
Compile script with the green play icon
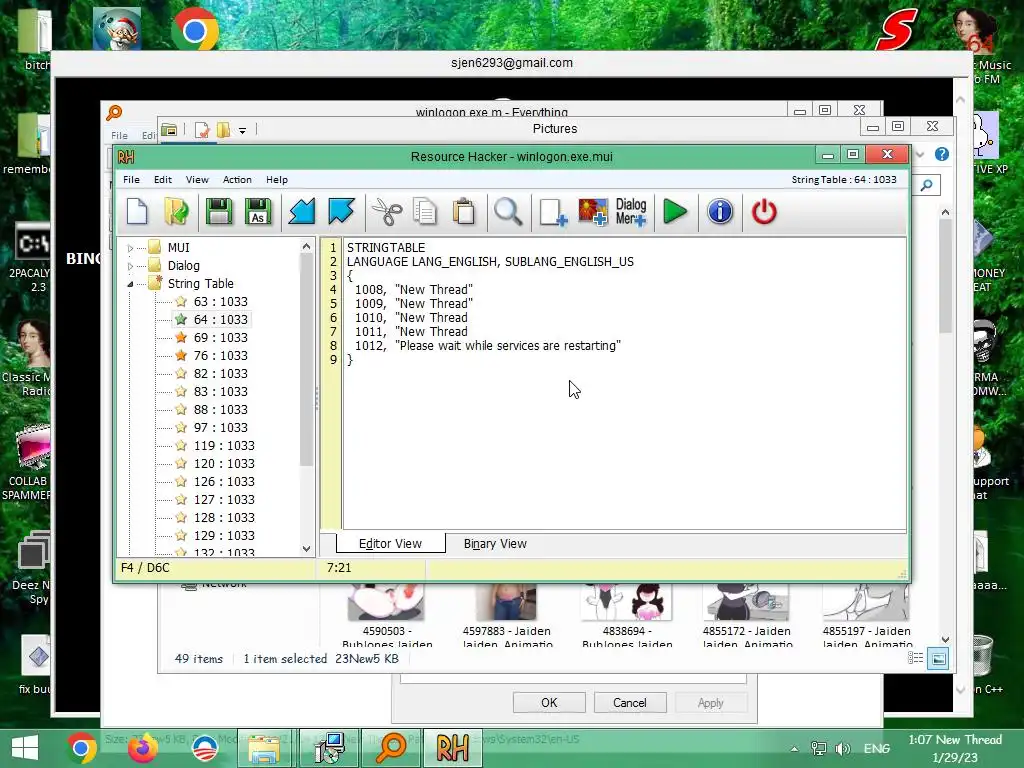[x=675, y=212]
